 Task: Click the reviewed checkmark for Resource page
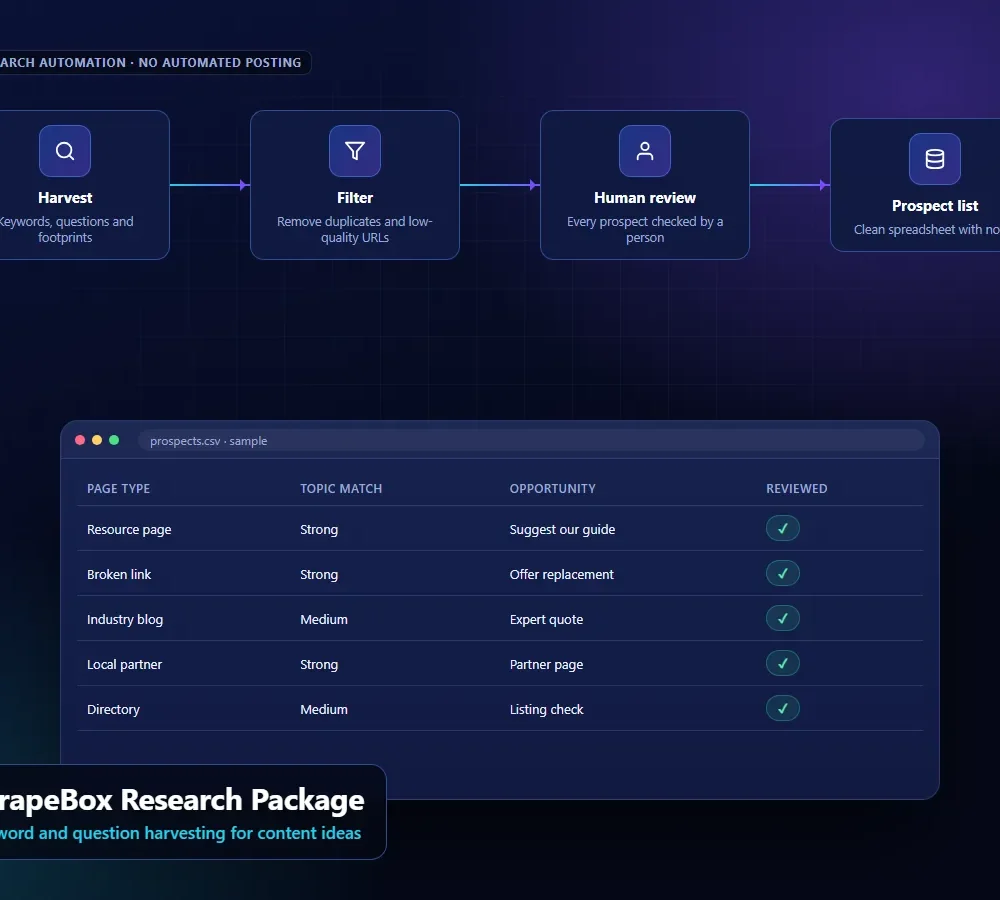coord(783,528)
